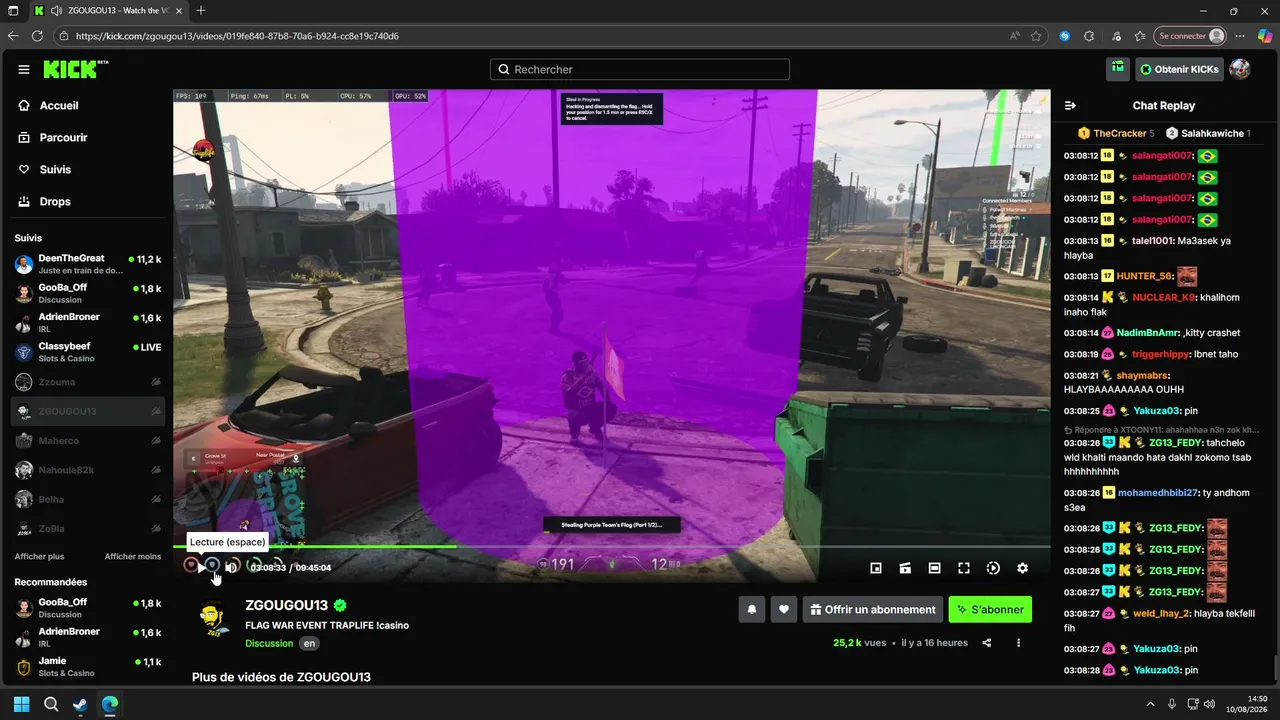The image size is (1280, 720).
Task: Collapse the Chat Replay panel
Action: 1070,105
